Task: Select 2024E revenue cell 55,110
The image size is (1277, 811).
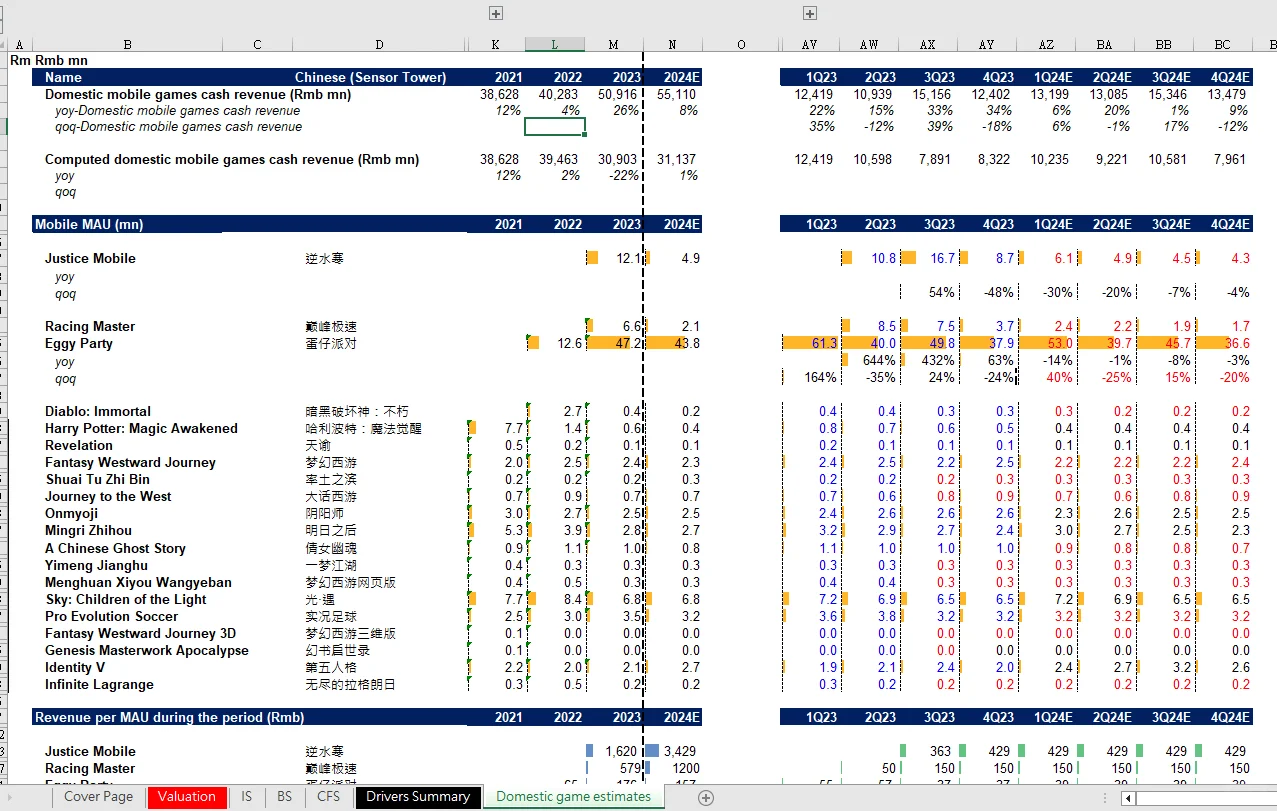Action: coord(676,94)
